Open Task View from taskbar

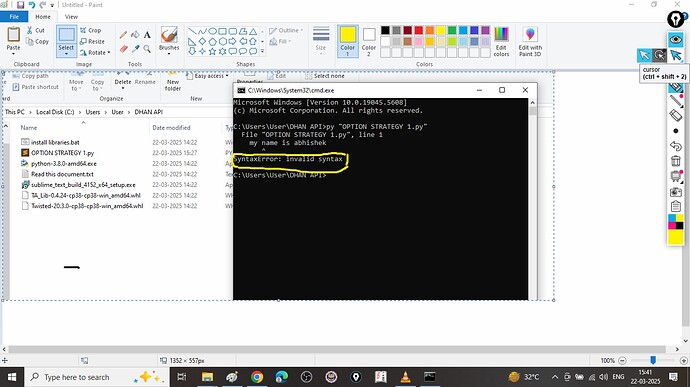tap(181, 377)
